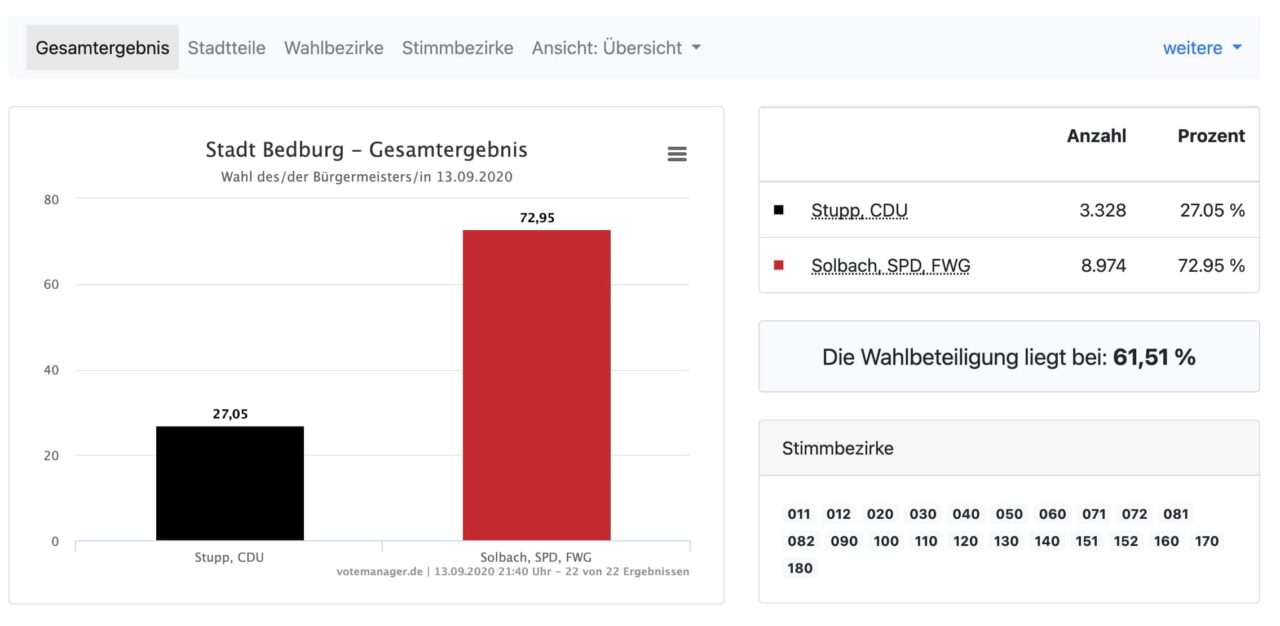Open the Solbach, SPD, FWG link
Screen dimensions: 1280x626
pos(891,266)
